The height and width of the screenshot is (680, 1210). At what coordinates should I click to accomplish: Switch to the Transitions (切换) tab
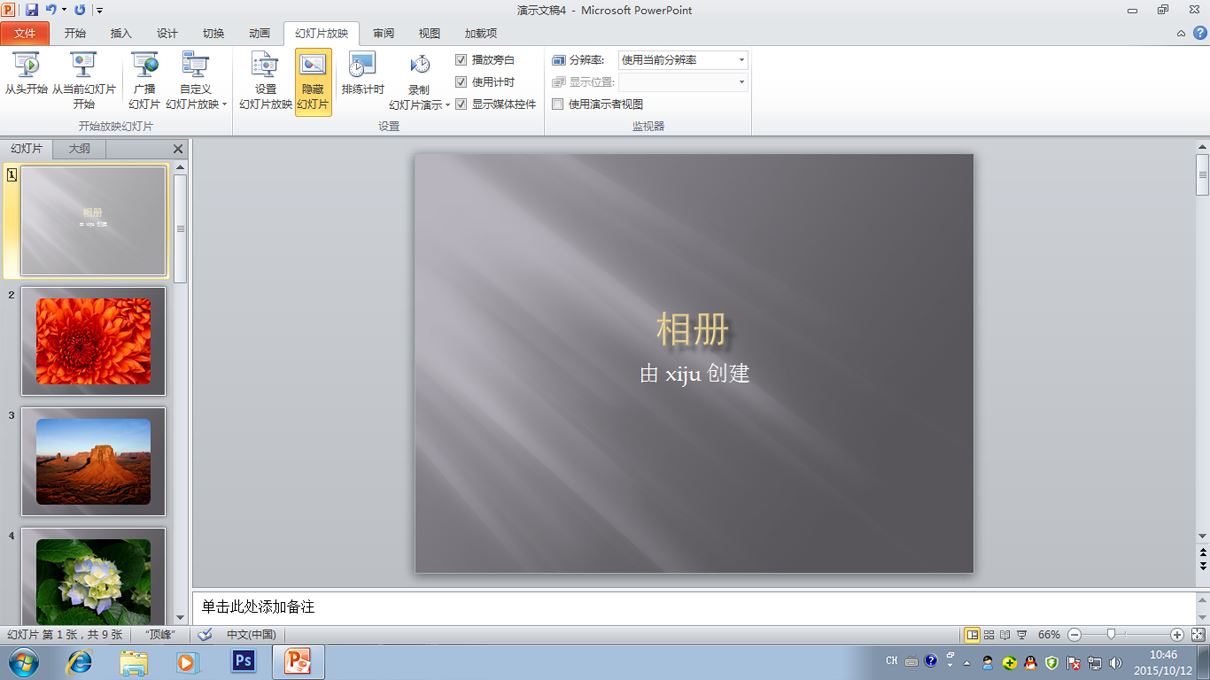coord(213,33)
